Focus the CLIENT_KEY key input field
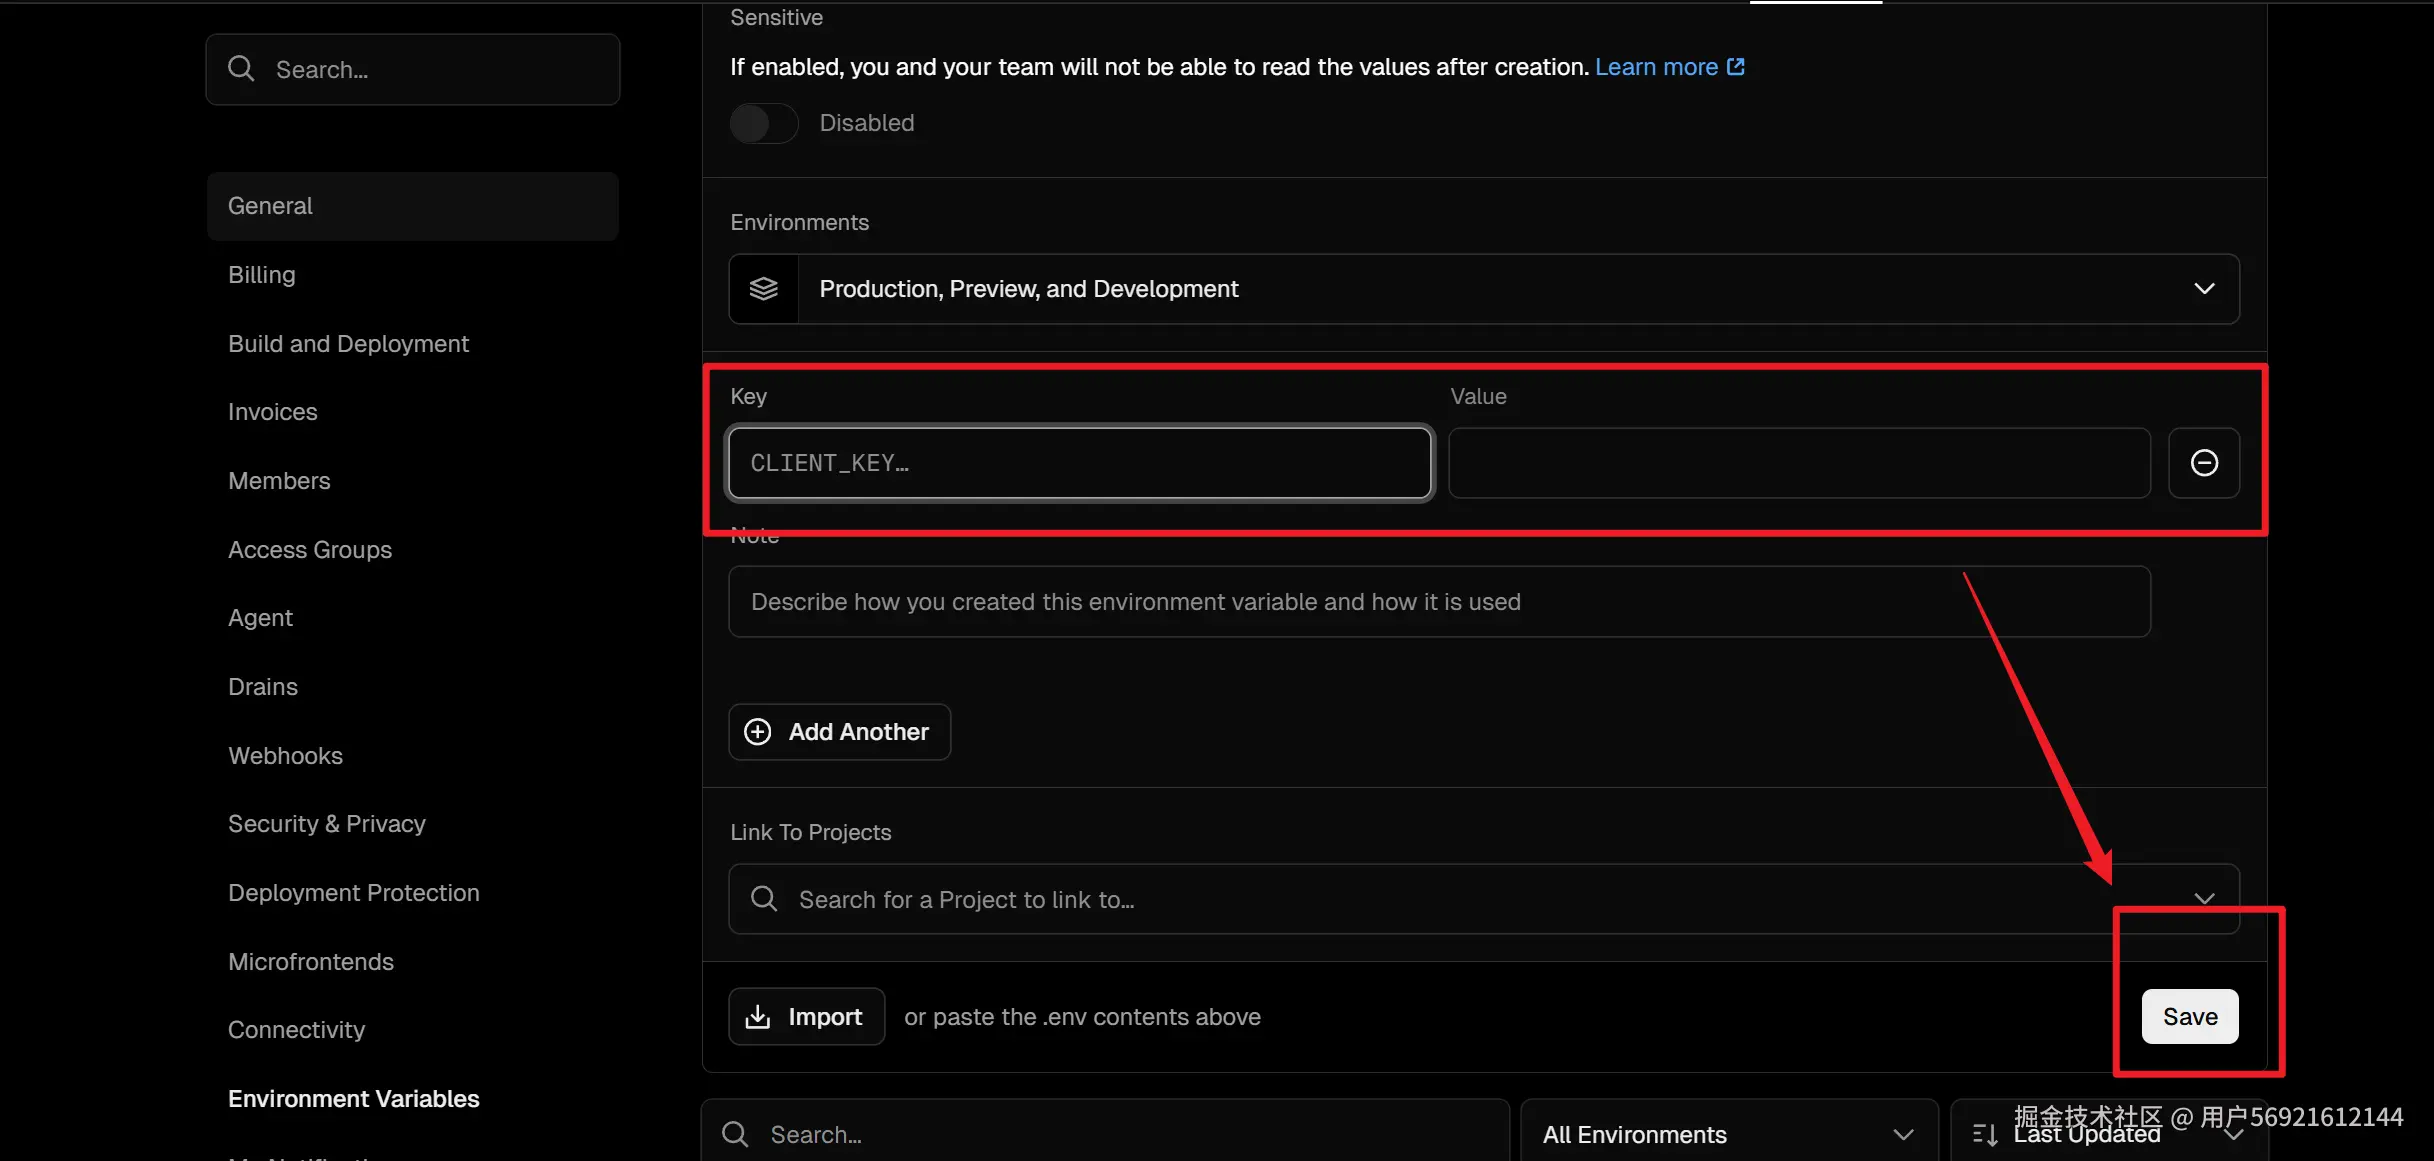Image resolution: width=2434 pixels, height=1161 pixels. [x=1080, y=463]
